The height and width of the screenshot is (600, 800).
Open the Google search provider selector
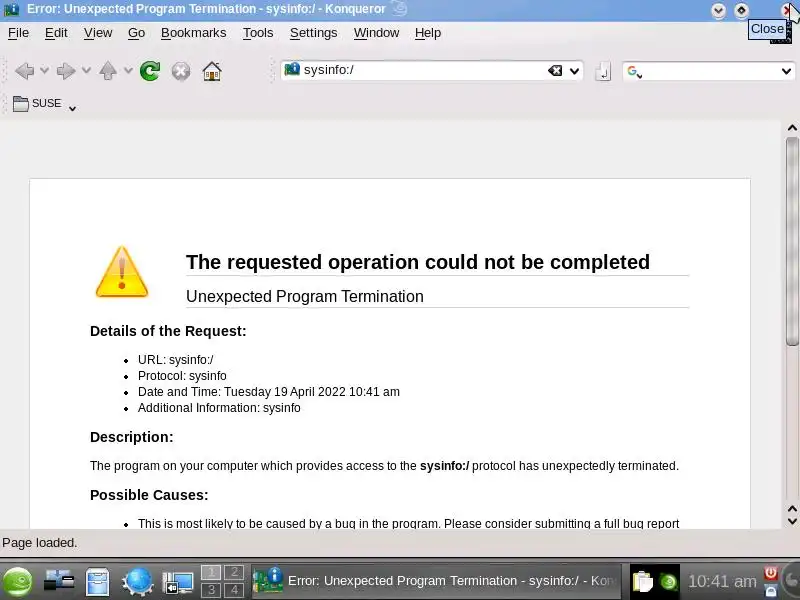coord(634,71)
